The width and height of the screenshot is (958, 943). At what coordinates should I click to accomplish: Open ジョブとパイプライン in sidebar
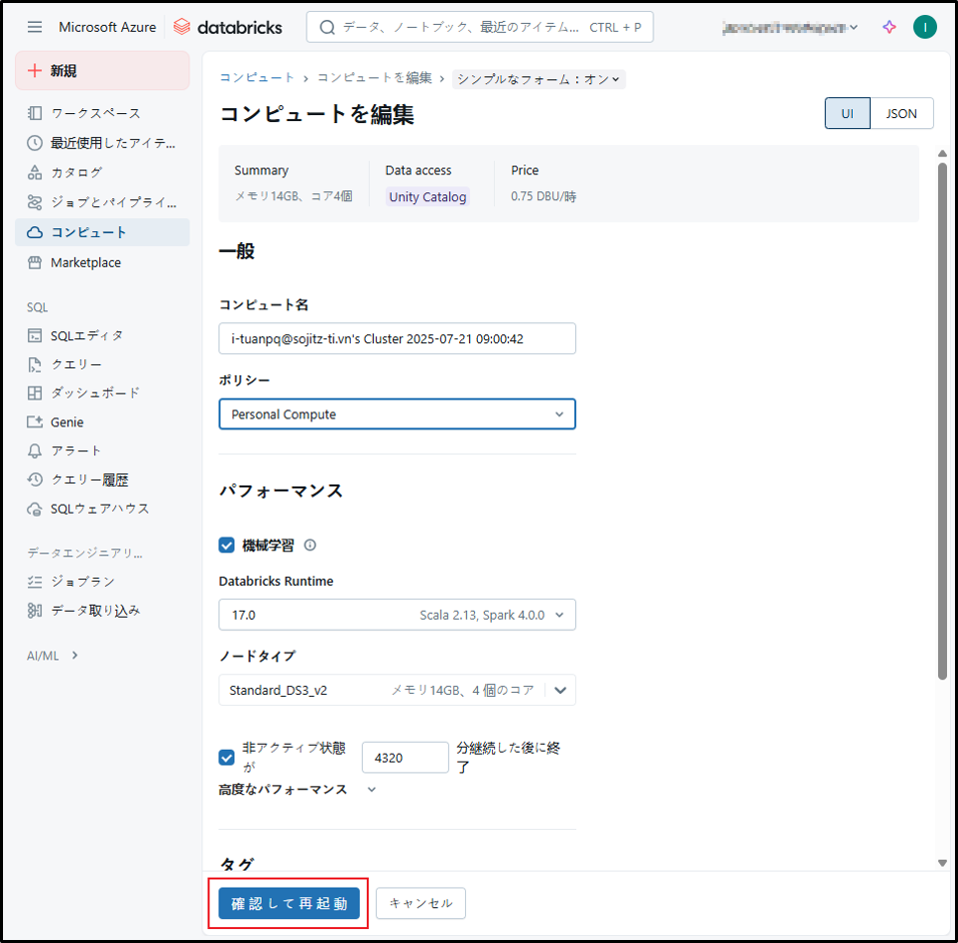pyautogui.click(x=102, y=202)
